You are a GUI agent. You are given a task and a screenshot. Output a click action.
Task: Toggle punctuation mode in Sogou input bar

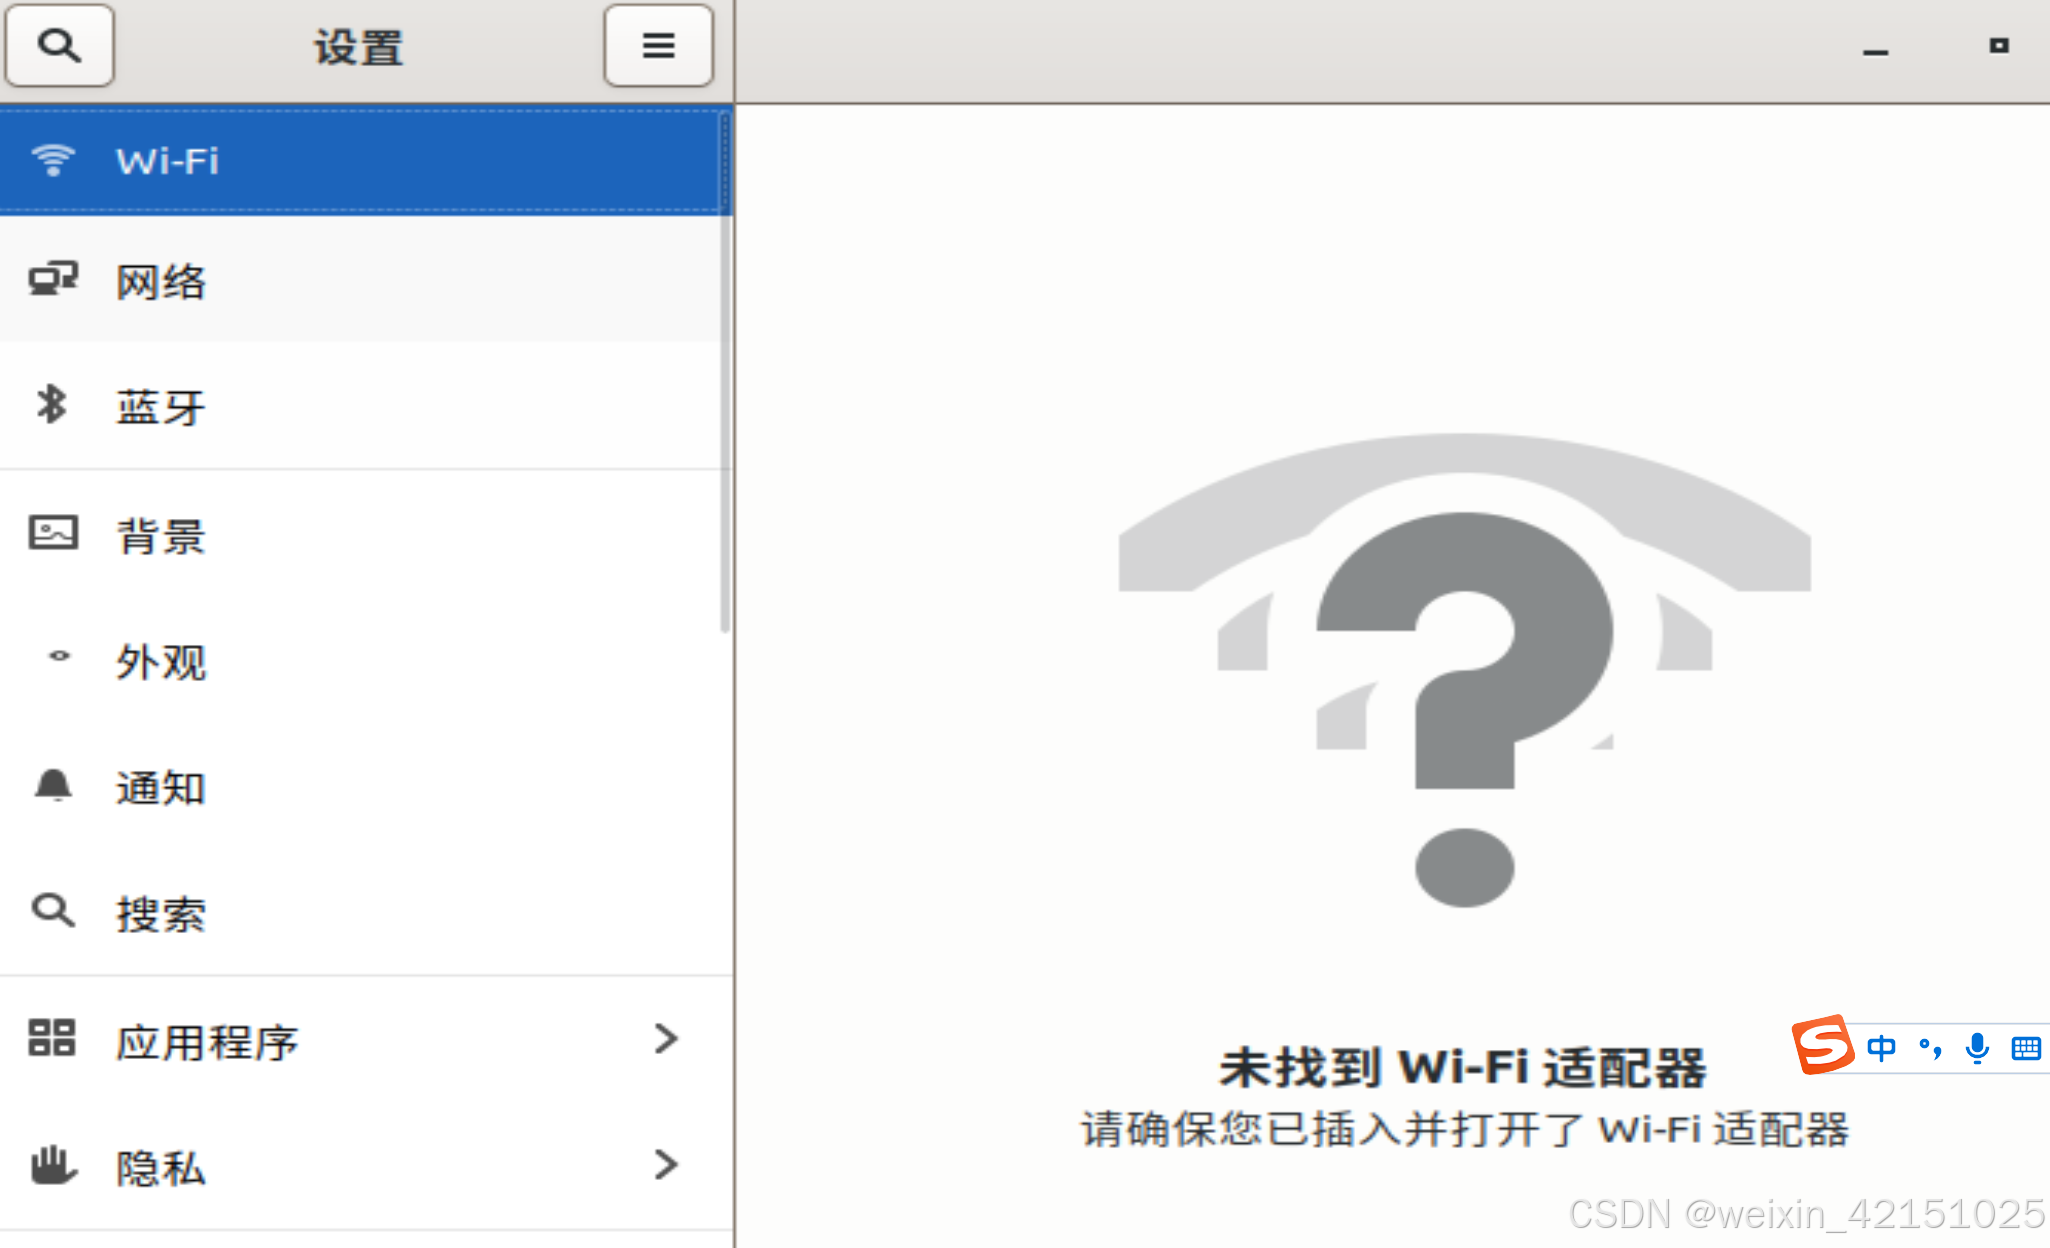[1930, 1048]
